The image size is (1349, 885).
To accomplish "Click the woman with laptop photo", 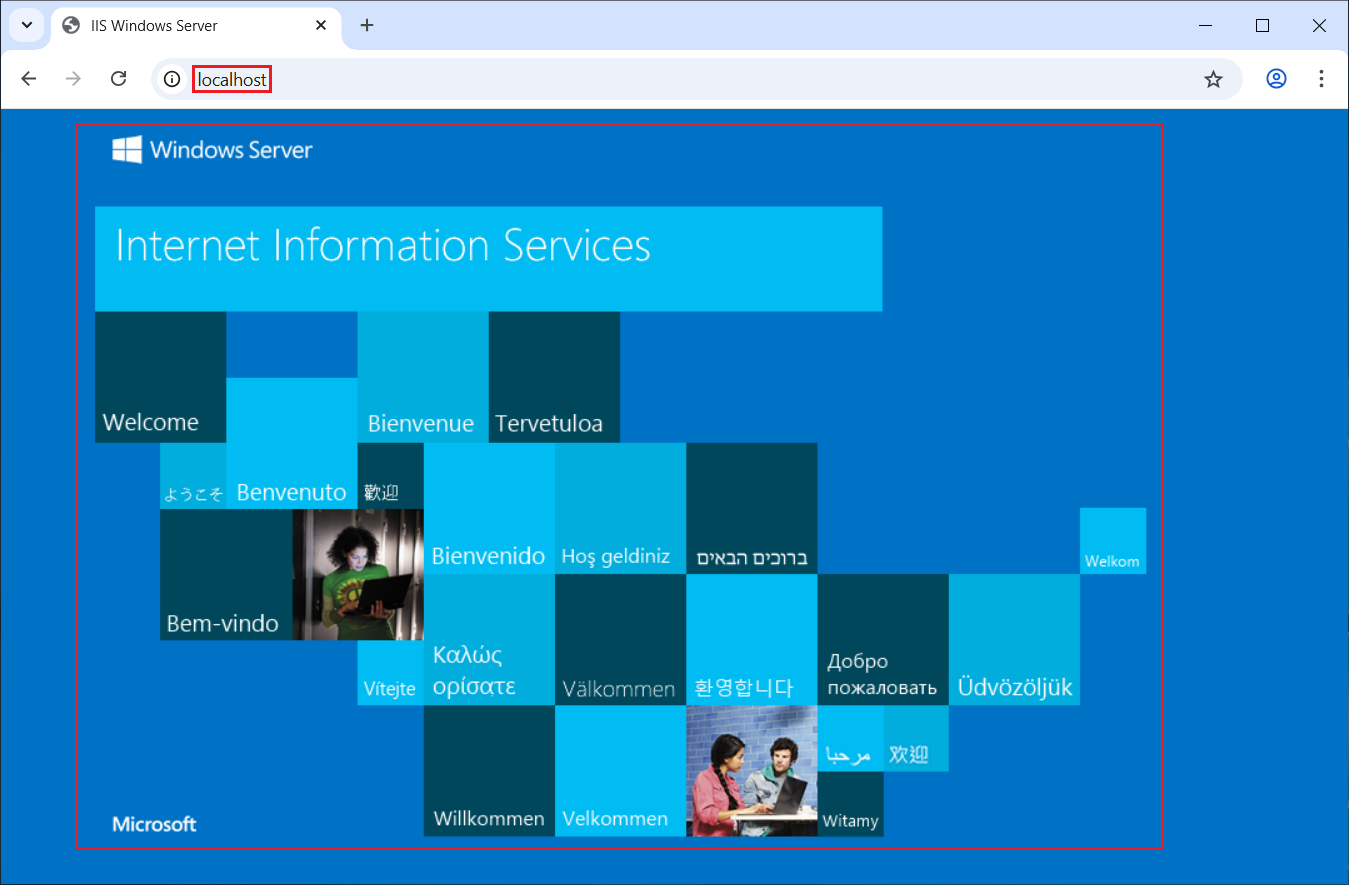I will [x=358, y=574].
